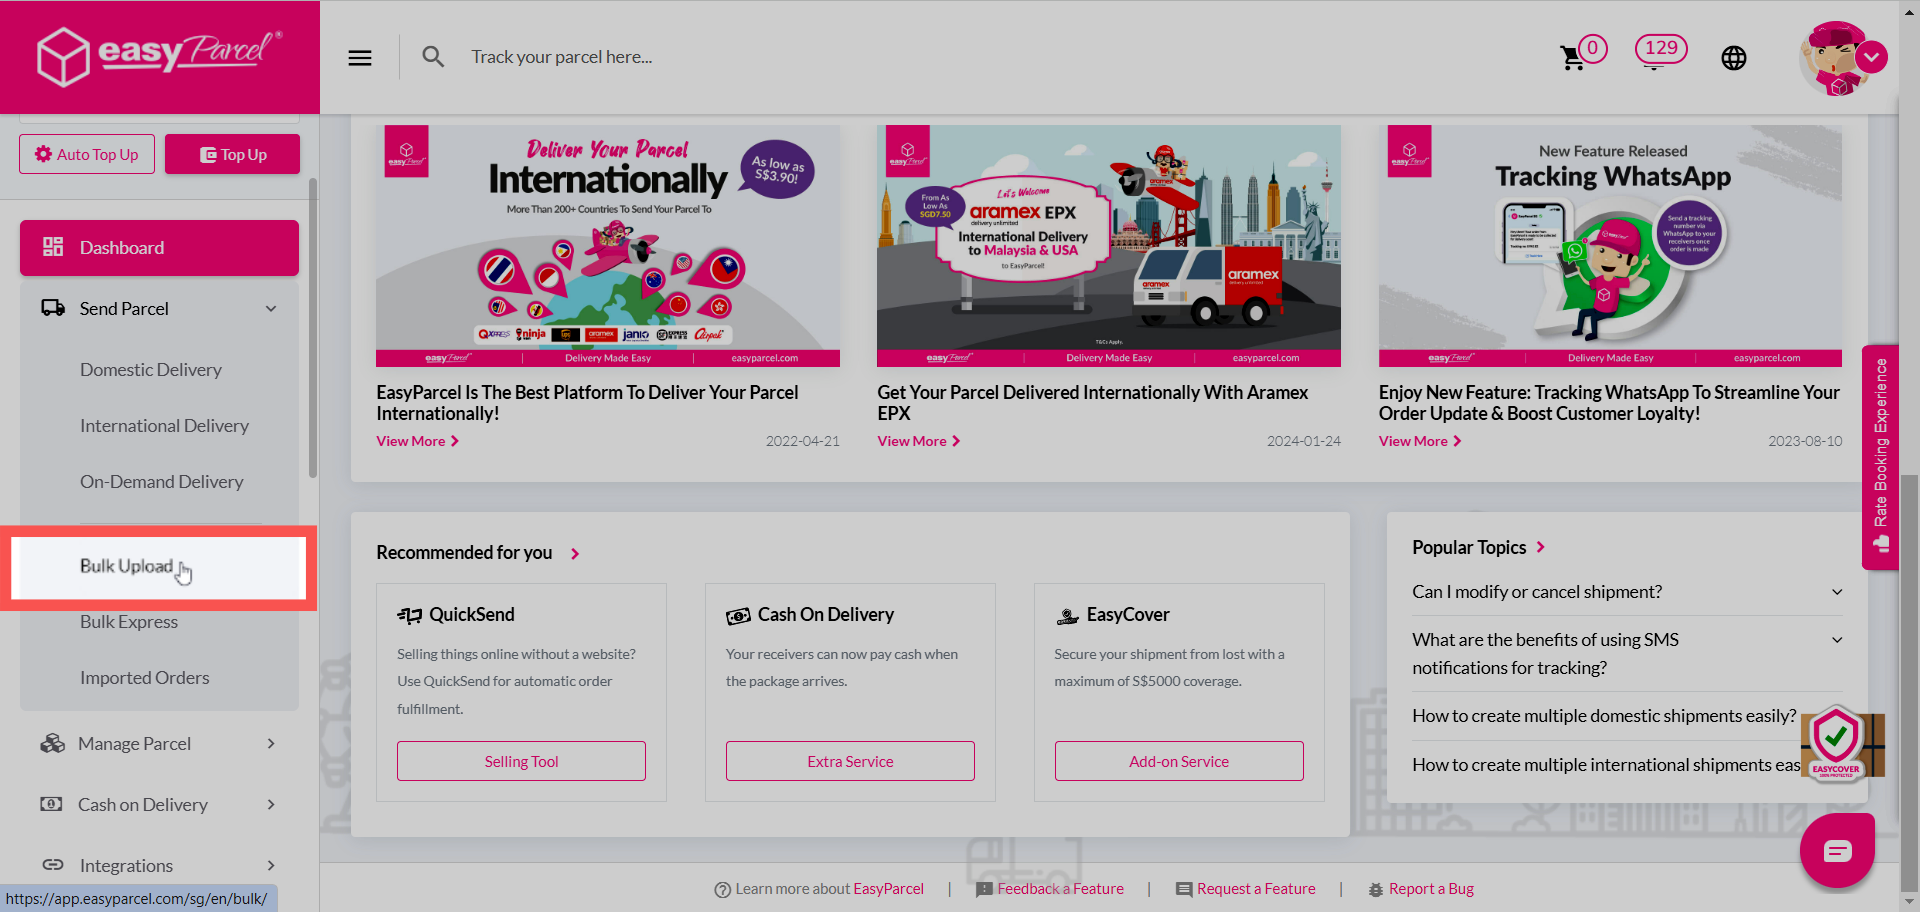The width and height of the screenshot is (1920, 912).
Task: Open Bulk Express menu item
Action: (x=129, y=622)
